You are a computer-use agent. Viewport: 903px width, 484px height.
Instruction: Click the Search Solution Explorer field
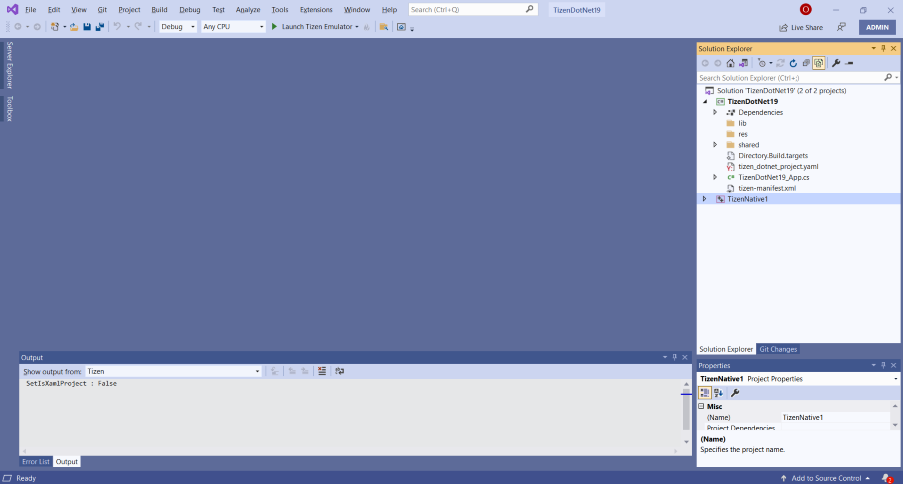[790, 77]
